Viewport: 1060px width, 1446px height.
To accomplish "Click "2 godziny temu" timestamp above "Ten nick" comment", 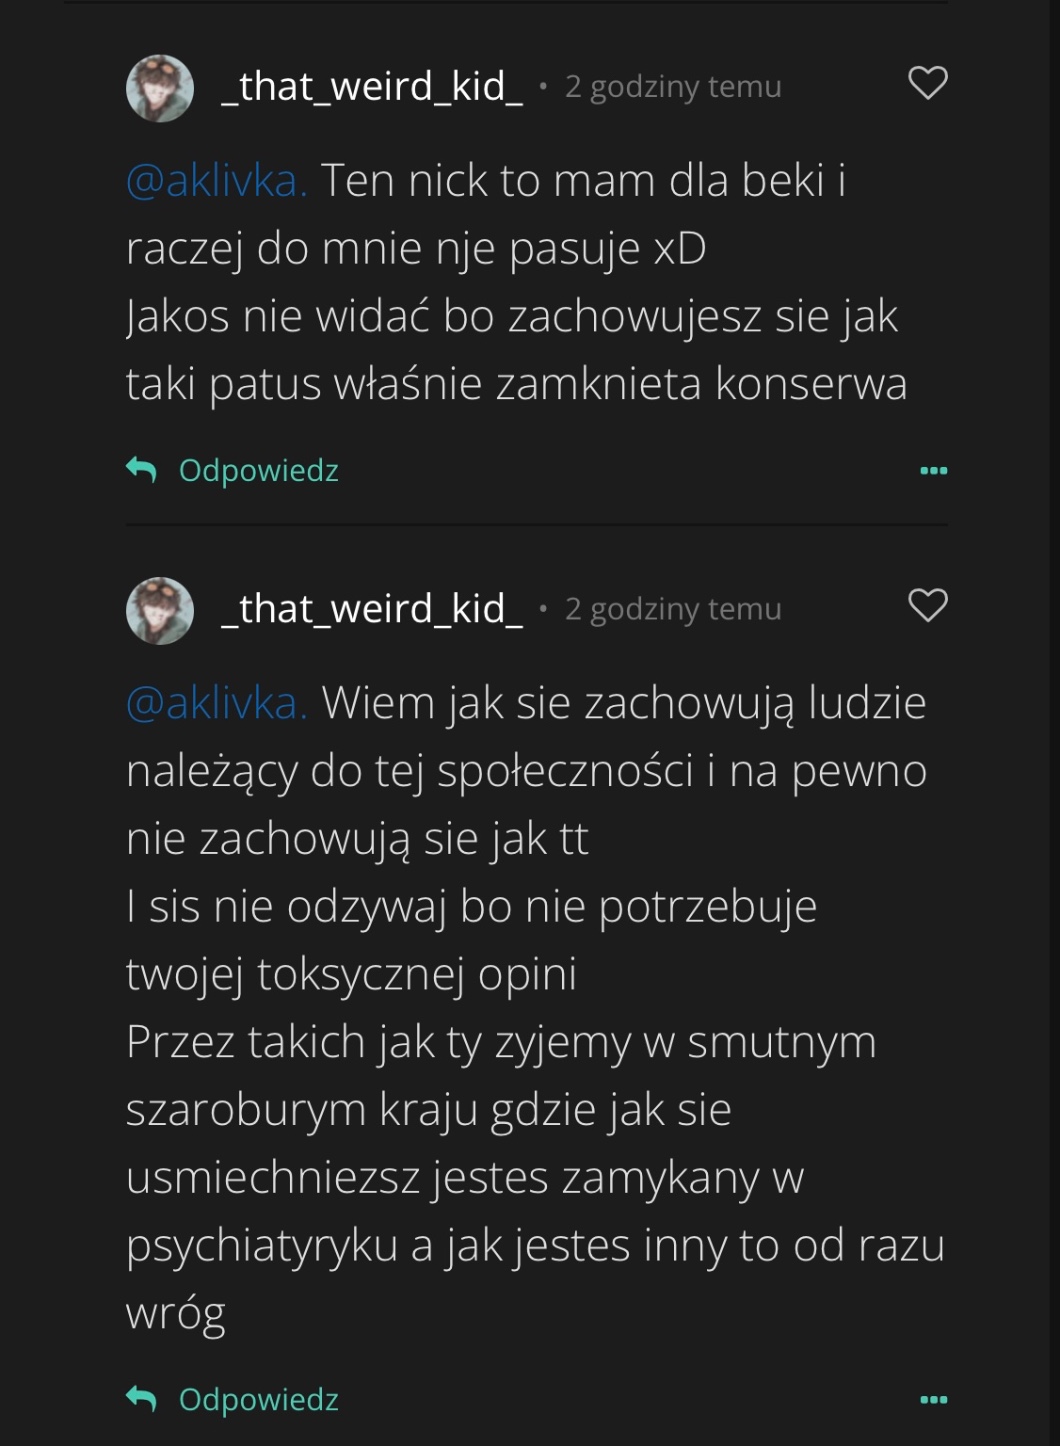I will 672,87.
